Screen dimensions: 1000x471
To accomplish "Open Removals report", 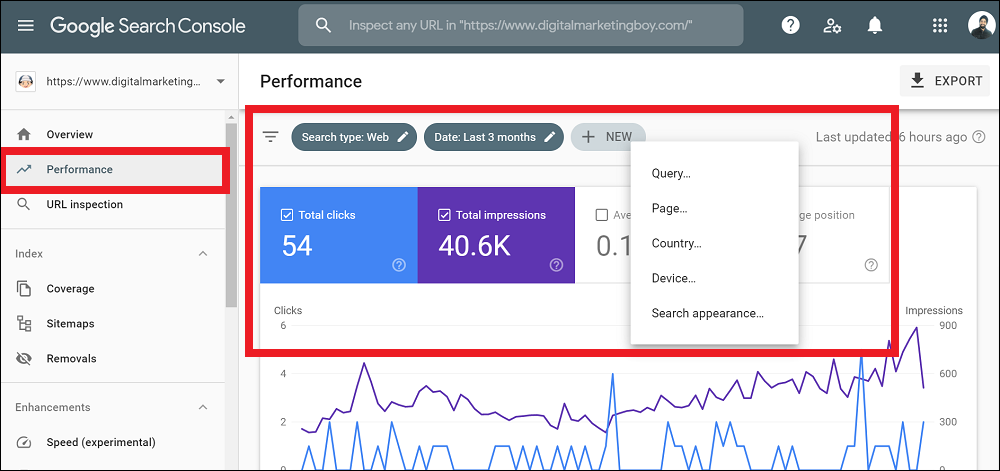I will (71, 359).
